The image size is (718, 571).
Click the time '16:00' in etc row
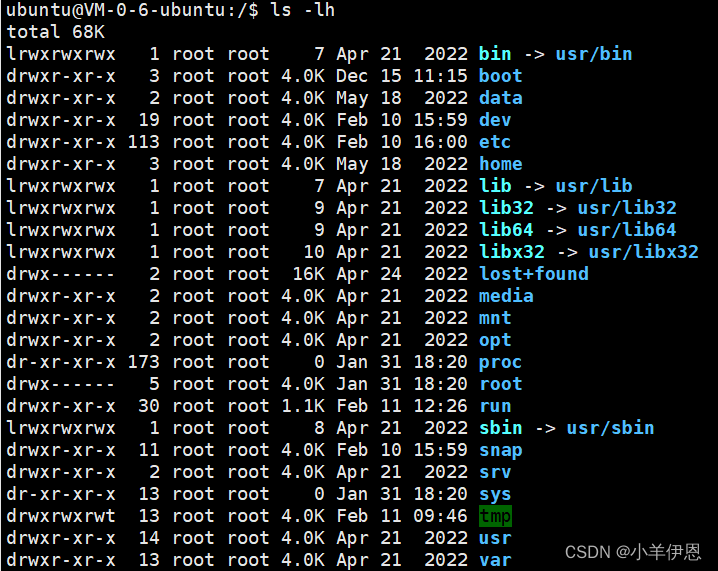(440, 142)
